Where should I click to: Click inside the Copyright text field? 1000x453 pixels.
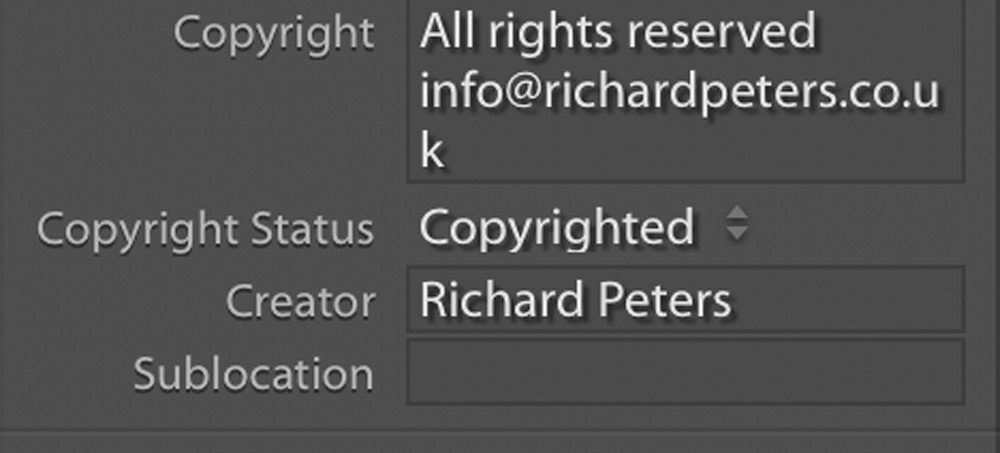[x=685, y=91]
